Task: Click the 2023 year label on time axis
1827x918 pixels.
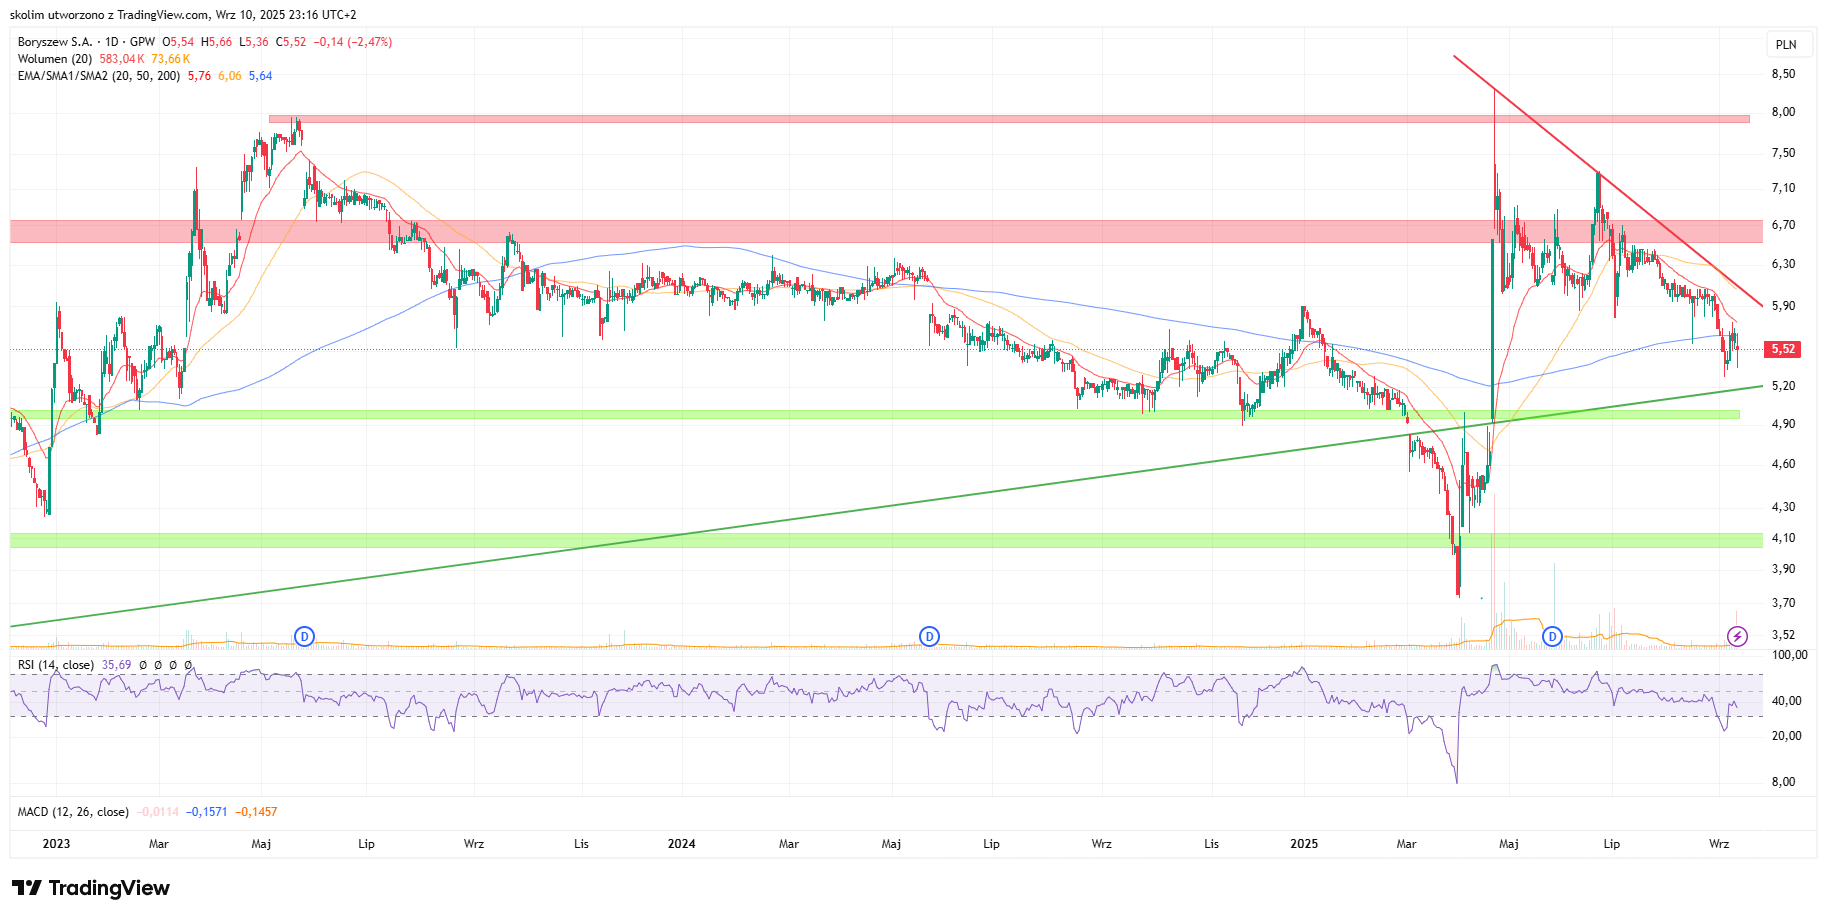Action: pos(56,844)
